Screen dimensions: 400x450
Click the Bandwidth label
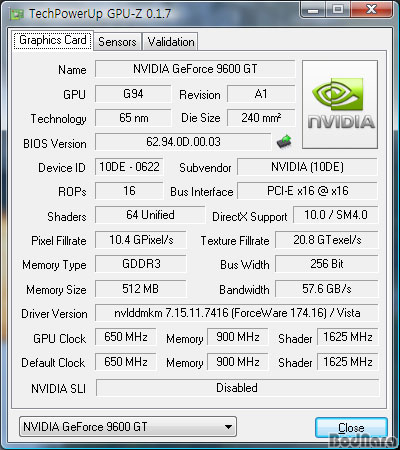point(244,290)
